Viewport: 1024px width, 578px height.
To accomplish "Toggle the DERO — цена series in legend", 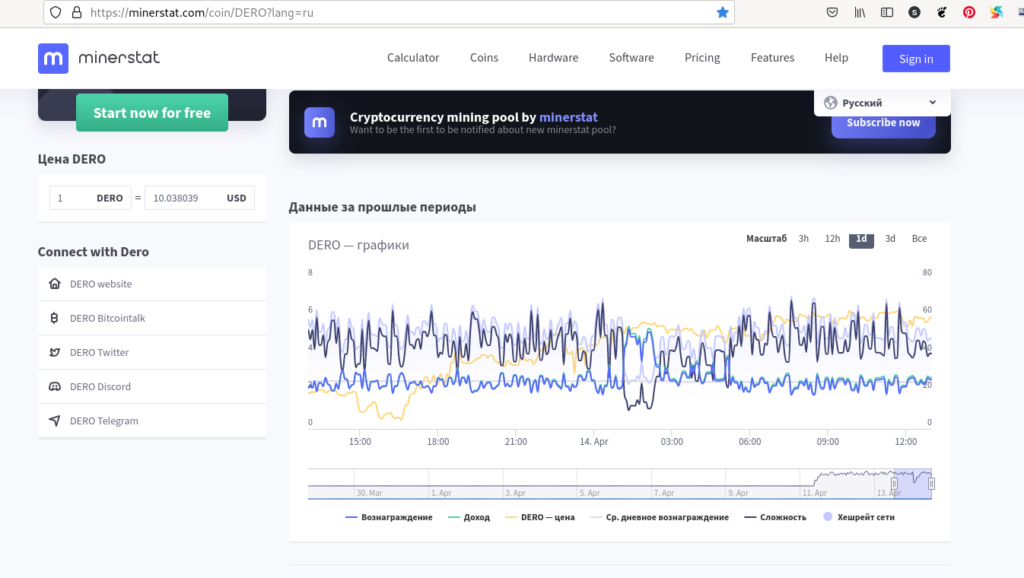I will pos(540,517).
